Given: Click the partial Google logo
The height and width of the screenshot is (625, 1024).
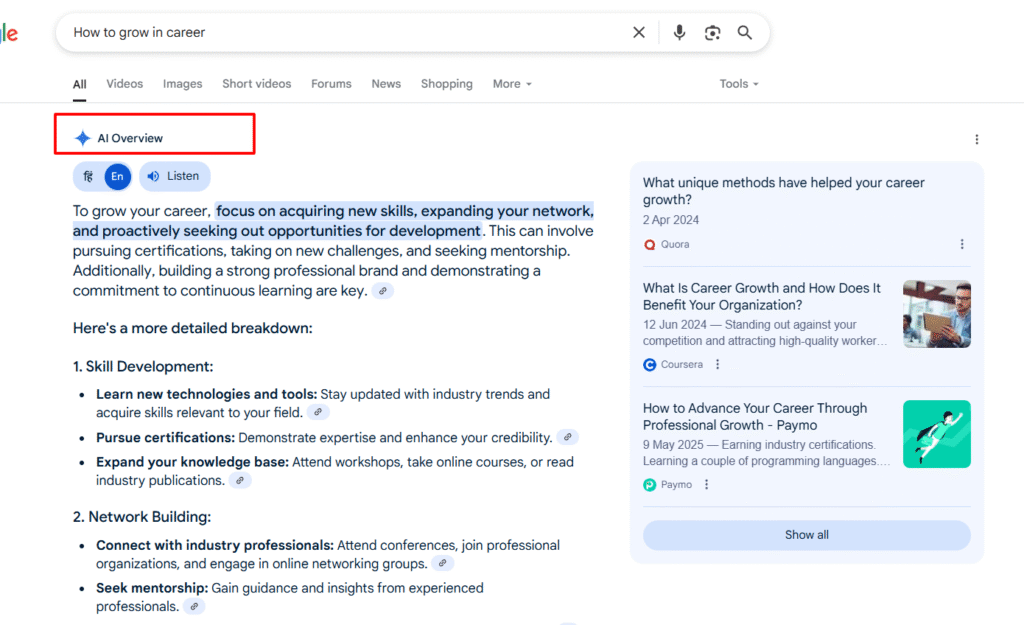Looking at the screenshot, I should coord(8,33).
